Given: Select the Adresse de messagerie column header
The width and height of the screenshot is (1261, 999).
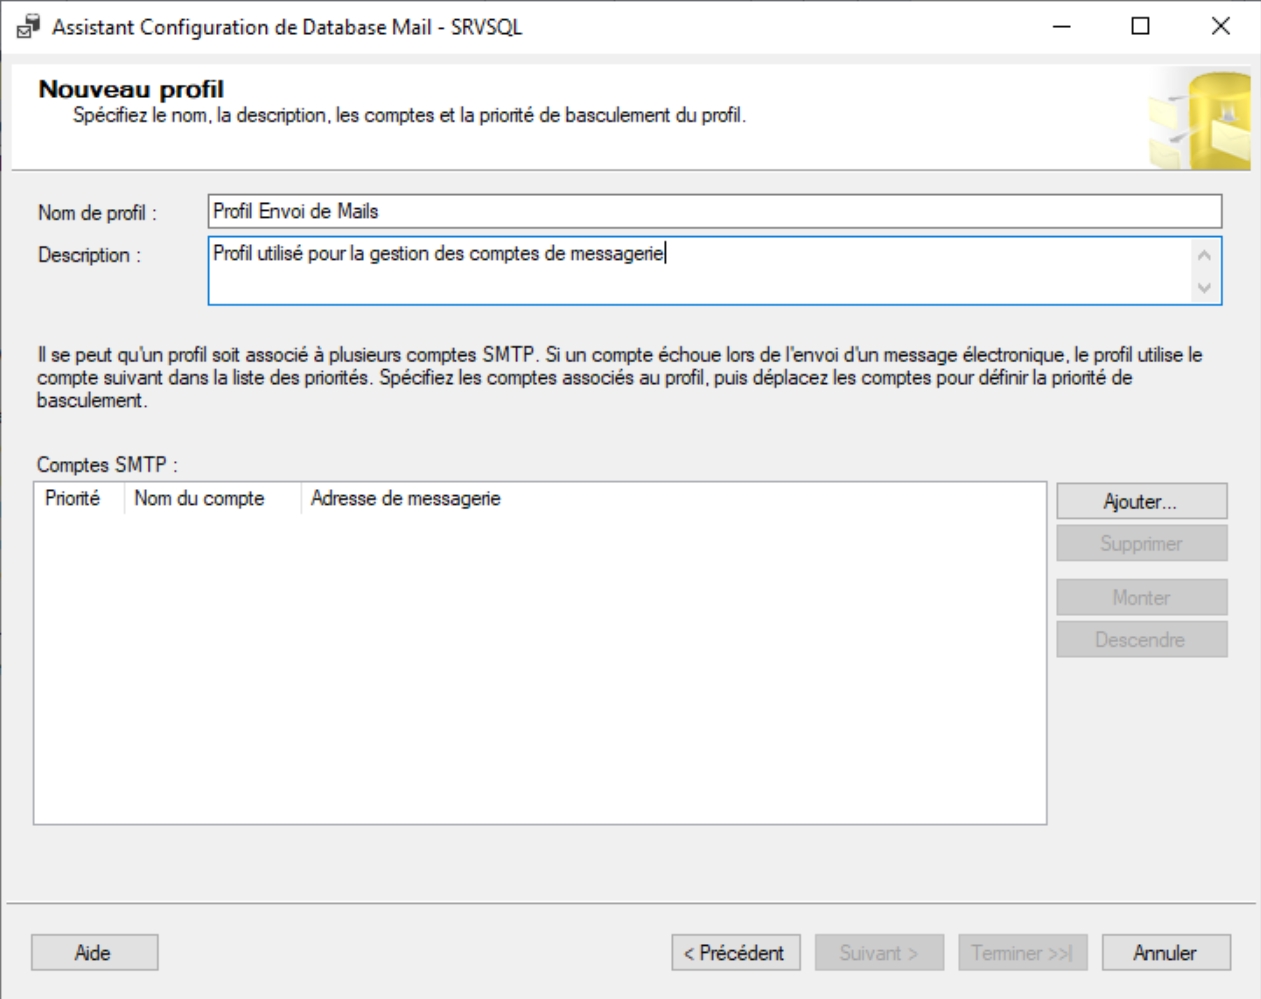Looking at the screenshot, I should [x=406, y=498].
